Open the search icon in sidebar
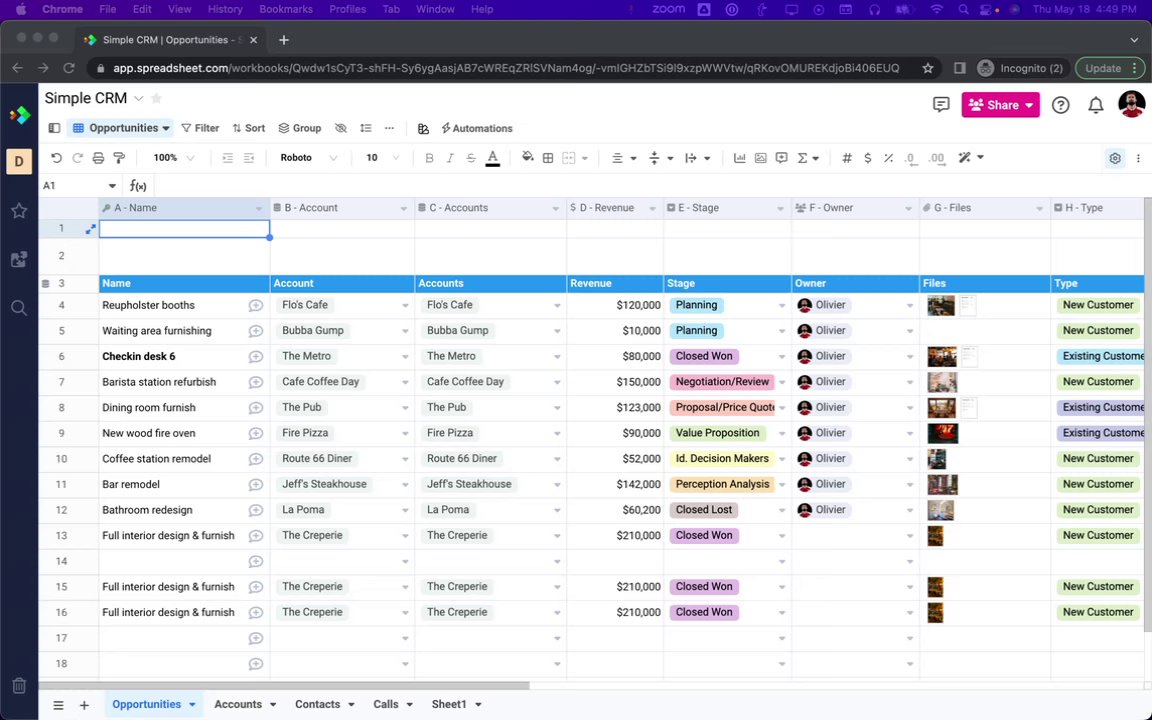Image resolution: width=1152 pixels, height=720 pixels. [19, 308]
